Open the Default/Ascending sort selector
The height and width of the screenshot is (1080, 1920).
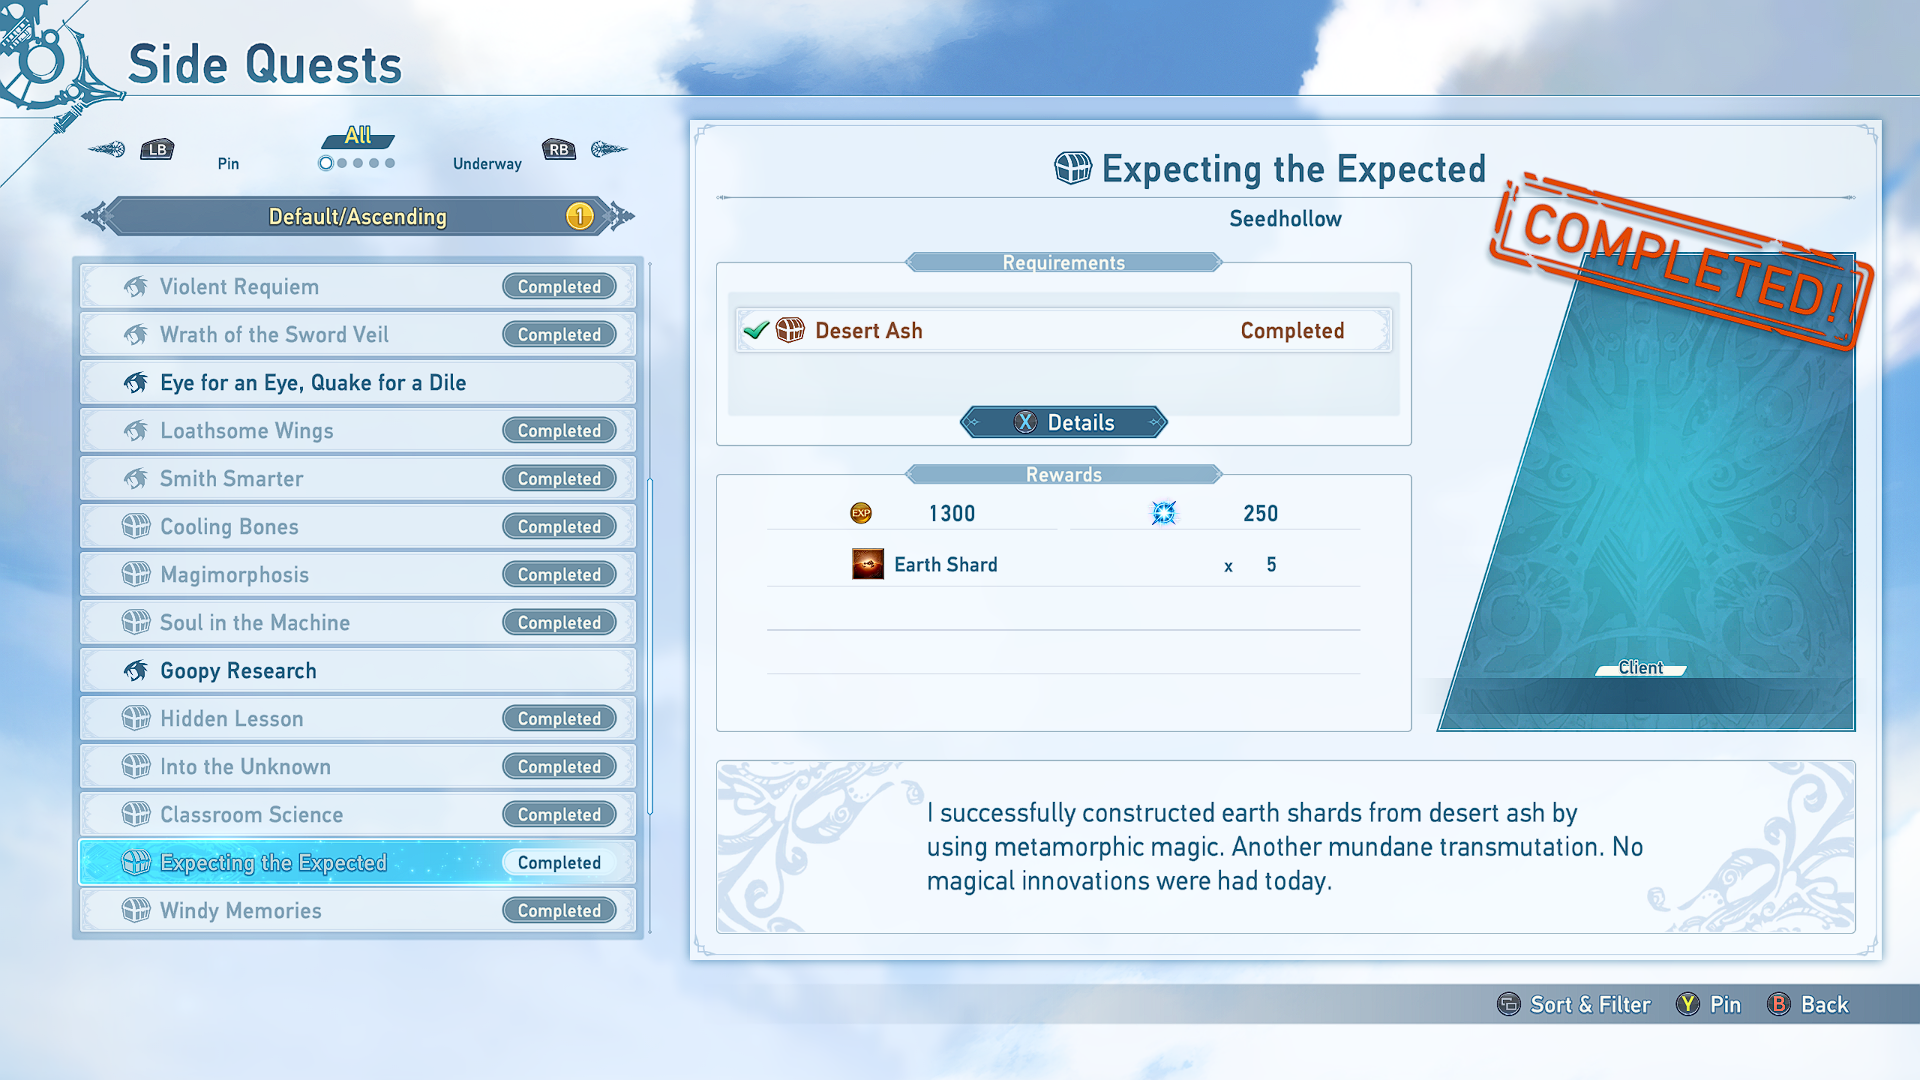click(357, 216)
